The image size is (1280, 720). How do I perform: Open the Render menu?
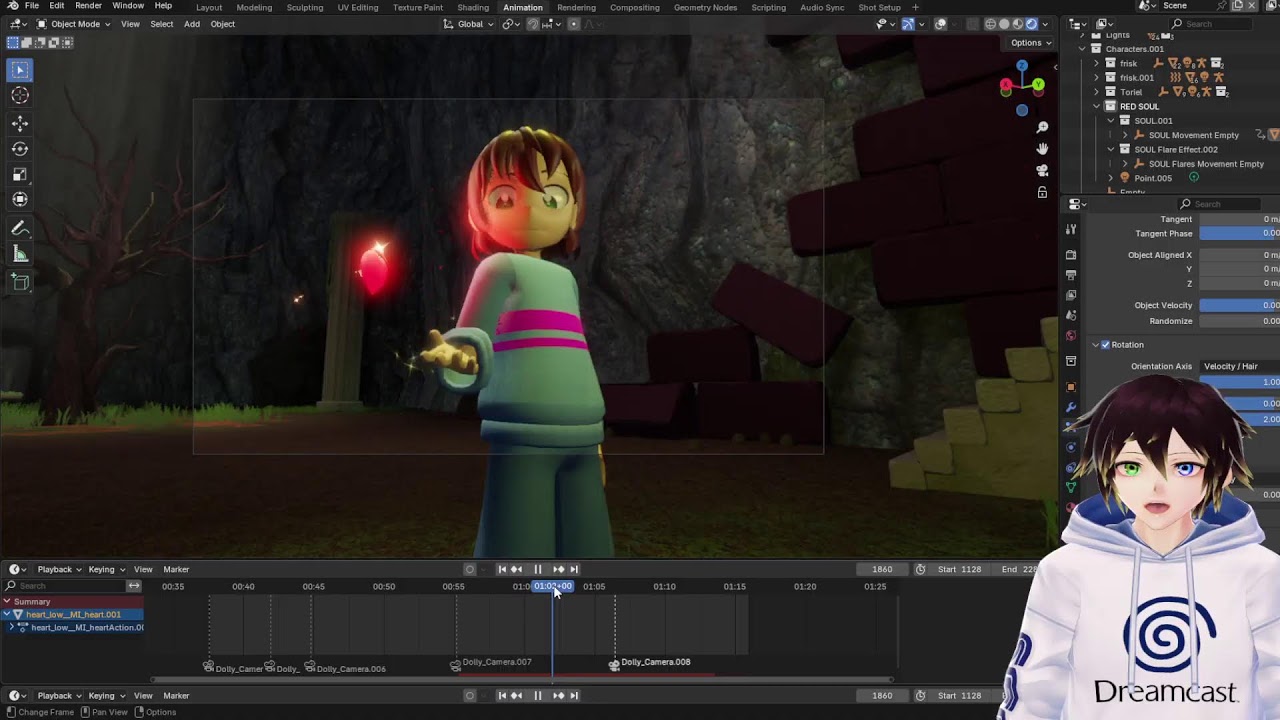88,6
